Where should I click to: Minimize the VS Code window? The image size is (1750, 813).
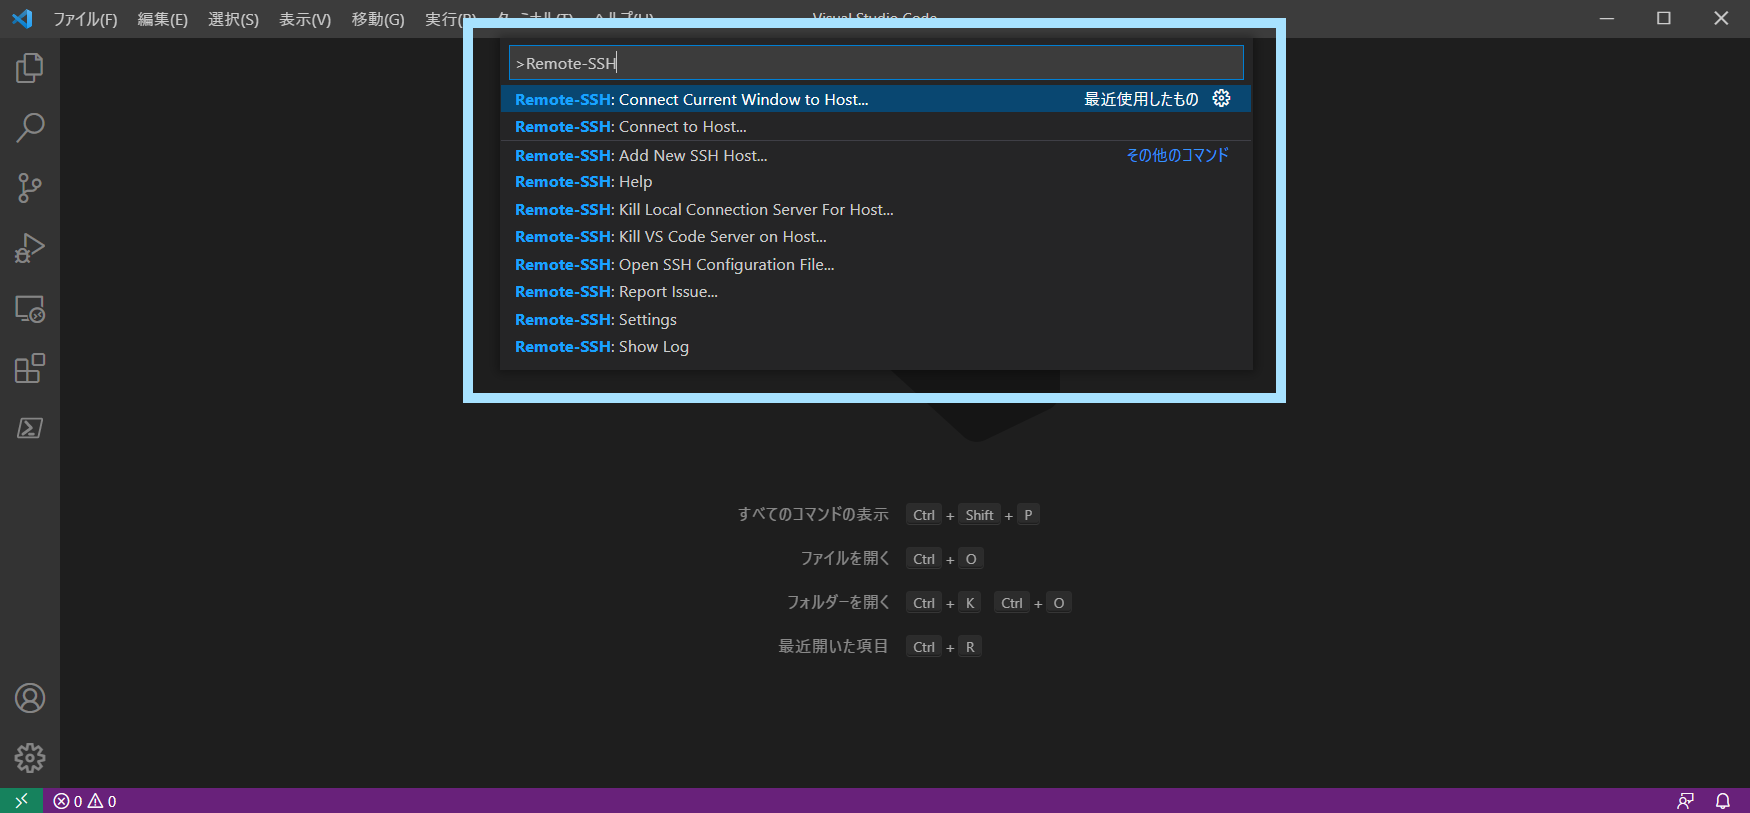[1607, 18]
